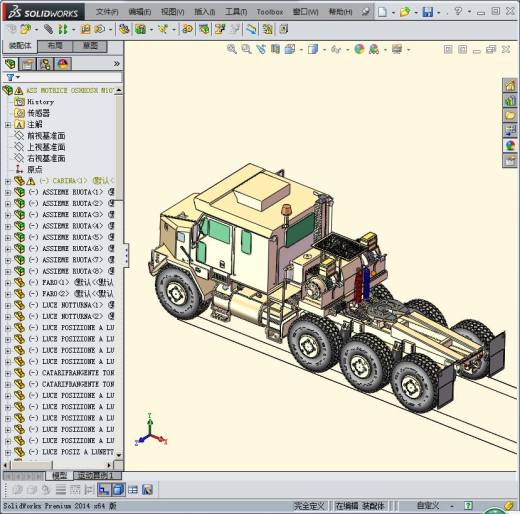Click the New document icon

point(382,12)
